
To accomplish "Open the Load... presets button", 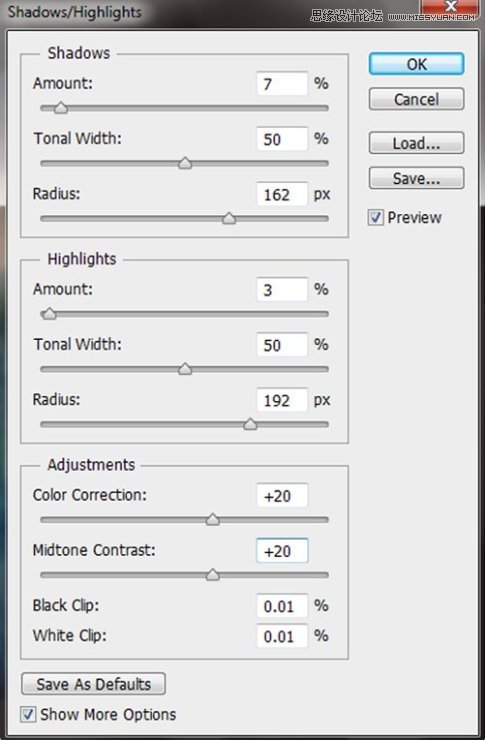I will pyautogui.click(x=416, y=143).
